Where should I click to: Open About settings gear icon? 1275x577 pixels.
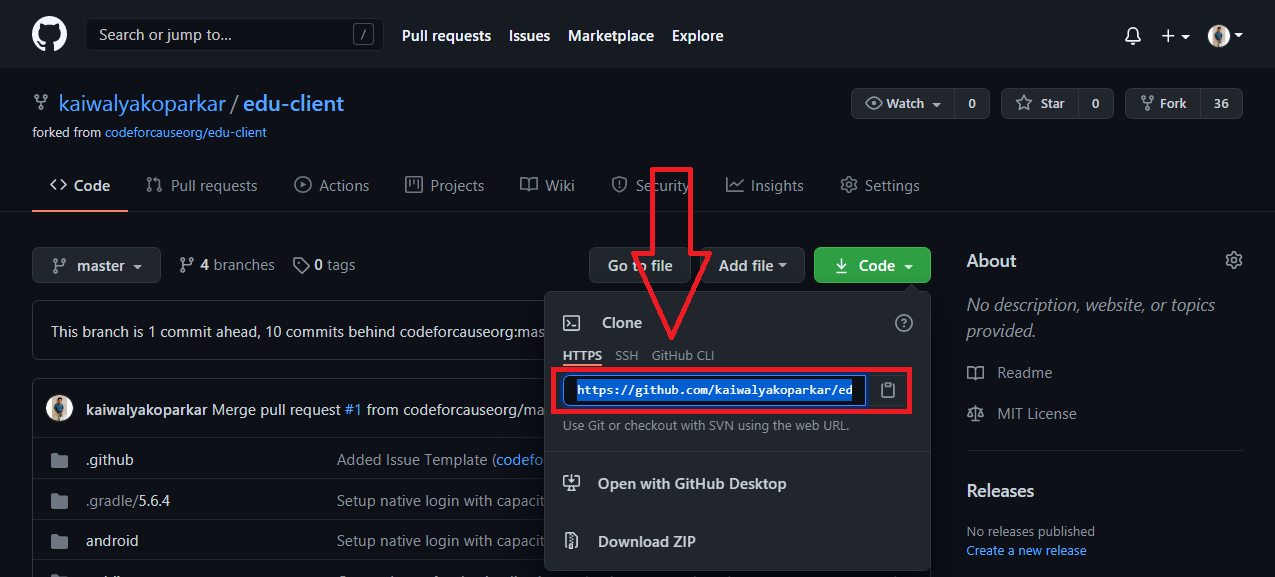click(x=1234, y=260)
